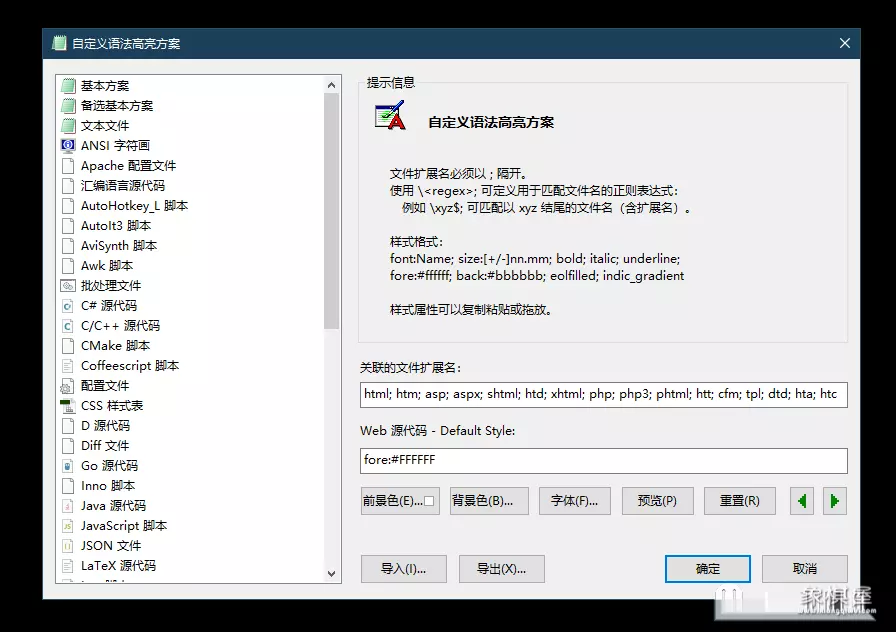
Task: Click the scheme list scroll-down arrow
Action: (331, 574)
